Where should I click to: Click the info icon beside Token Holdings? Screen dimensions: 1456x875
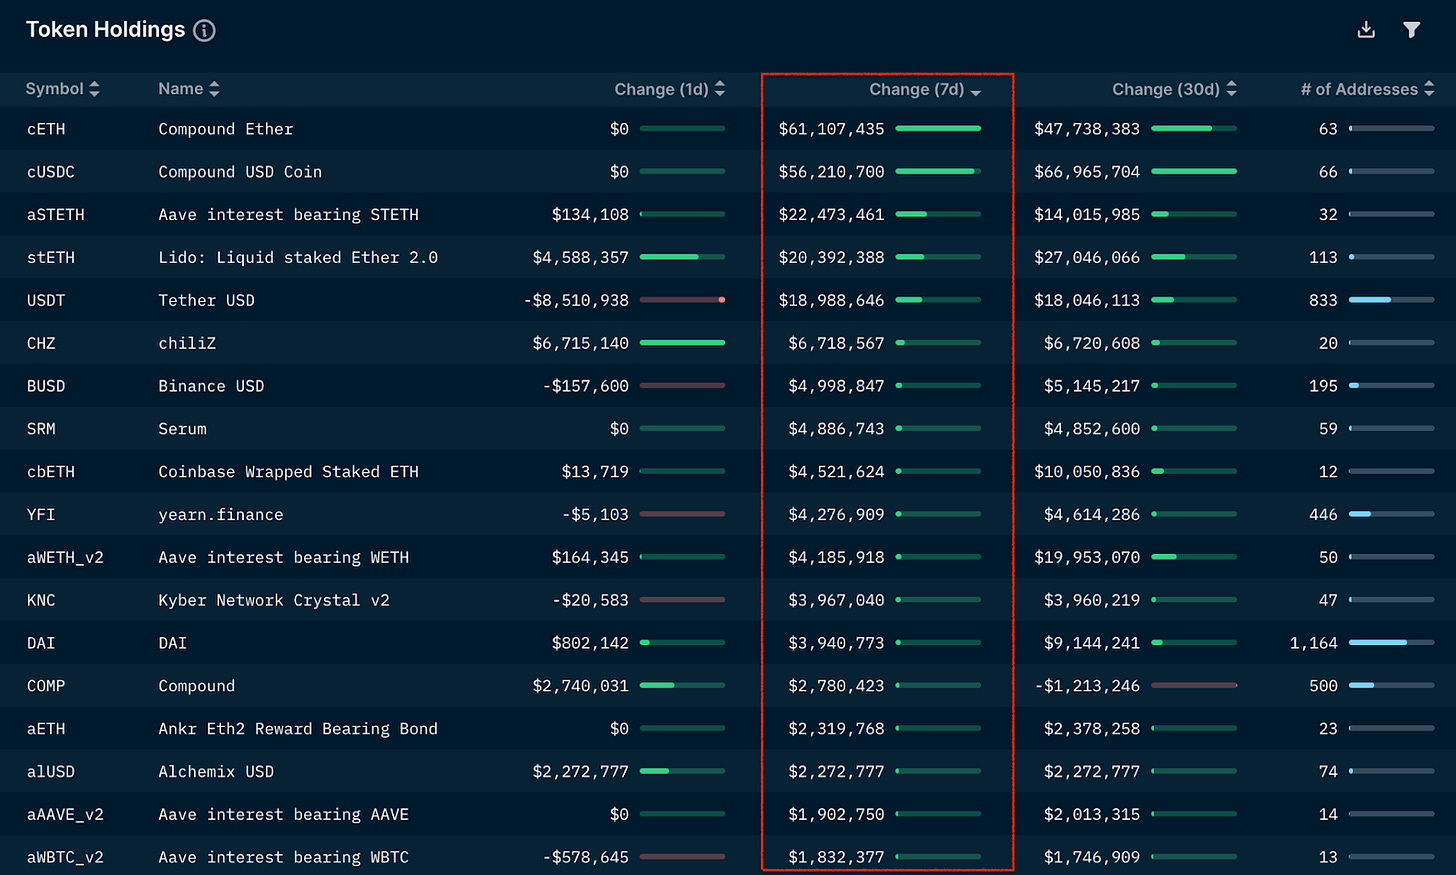[204, 31]
